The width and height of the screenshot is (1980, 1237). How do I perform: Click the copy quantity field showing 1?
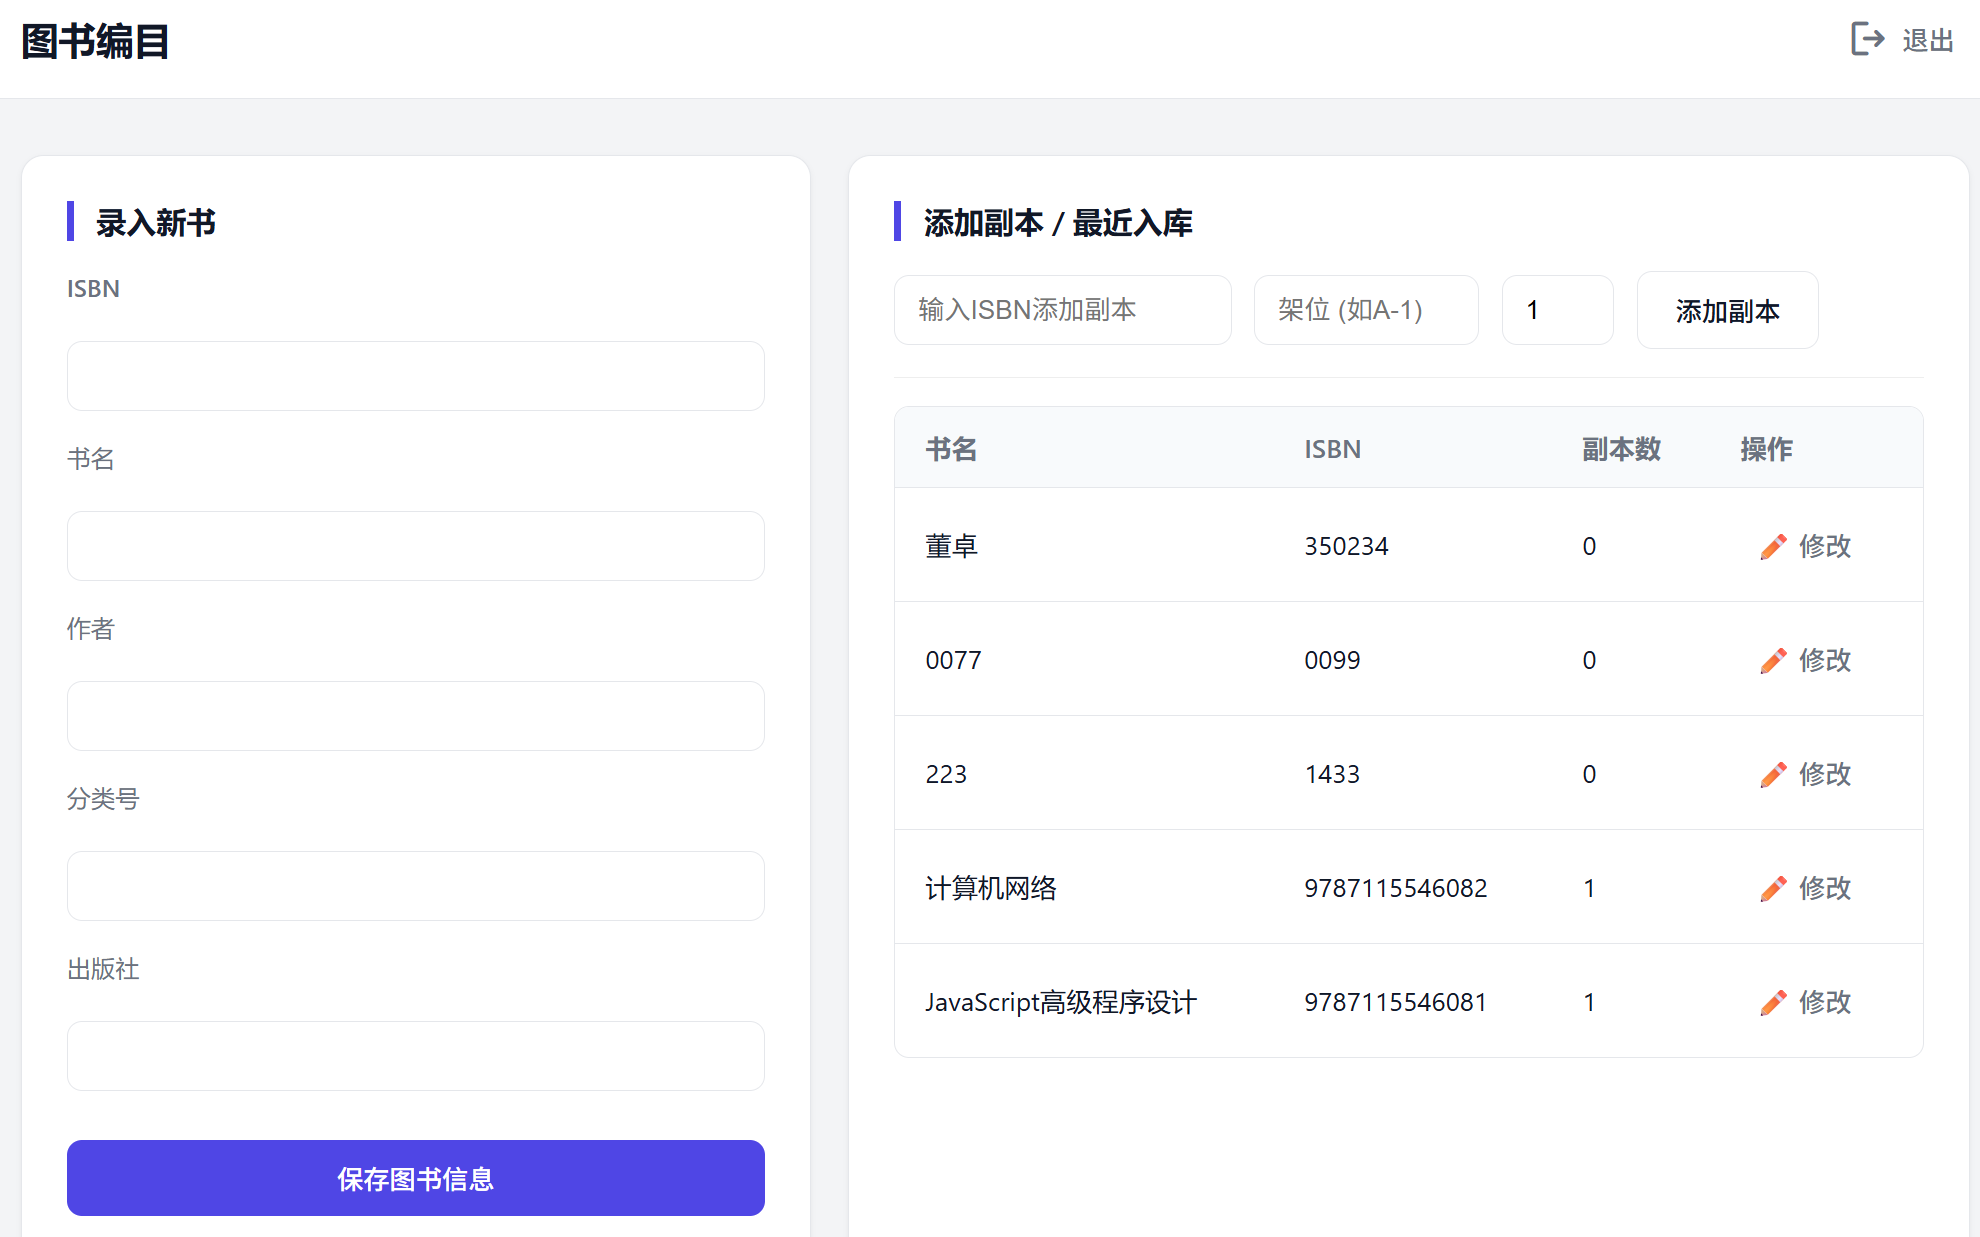1556,310
